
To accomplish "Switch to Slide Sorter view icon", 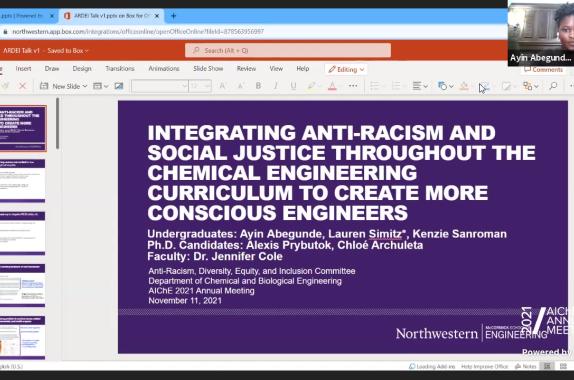I will (x=563, y=366).
